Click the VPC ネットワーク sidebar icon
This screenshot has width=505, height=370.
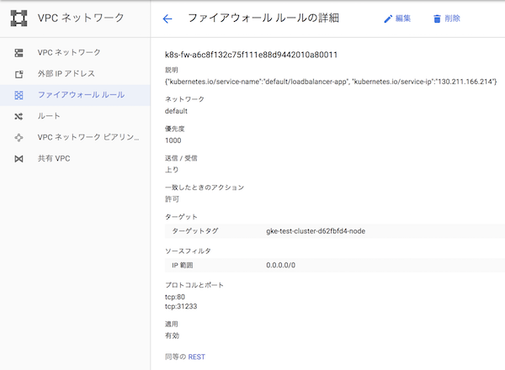[x=19, y=53]
